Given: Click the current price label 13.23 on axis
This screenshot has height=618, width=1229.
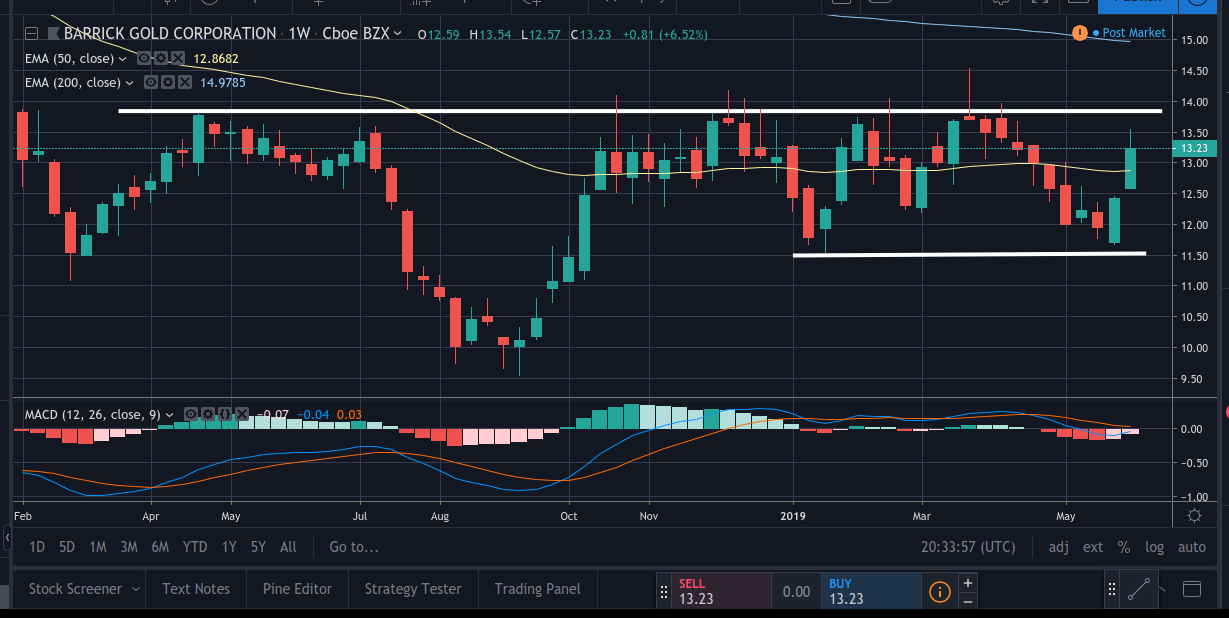Looking at the screenshot, I should click(x=1196, y=148).
